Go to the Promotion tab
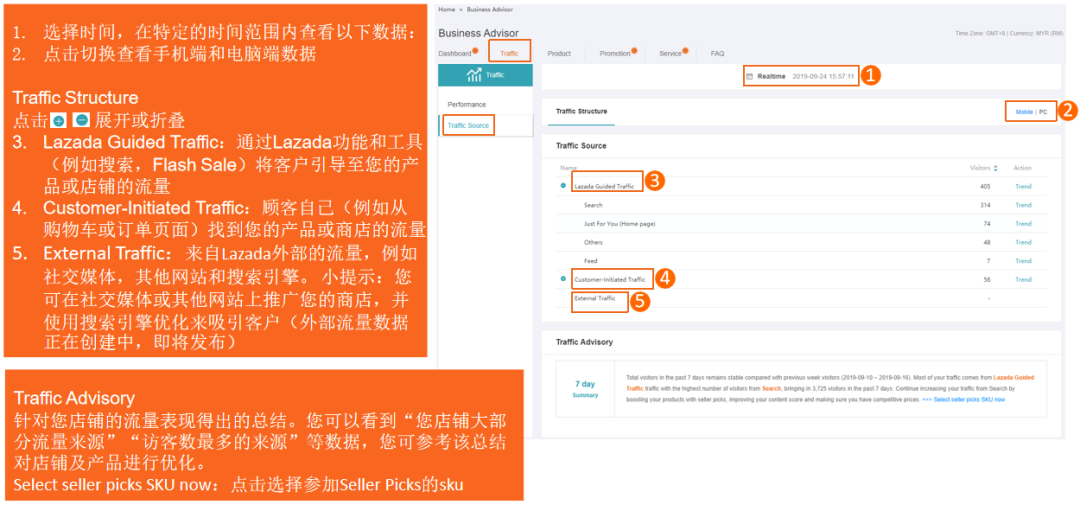 tap(617, 53)
